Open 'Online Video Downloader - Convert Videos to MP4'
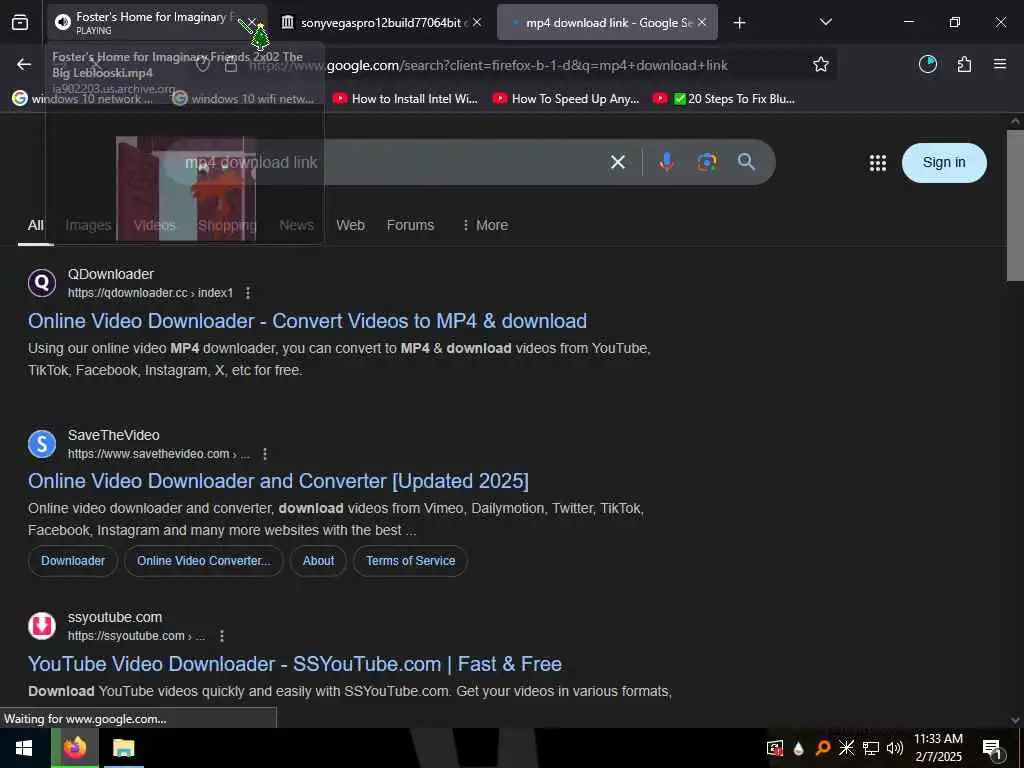Image resolution: width=1024 pixels, height=768 pixels. pyautogui.click(x=307, y=321)
